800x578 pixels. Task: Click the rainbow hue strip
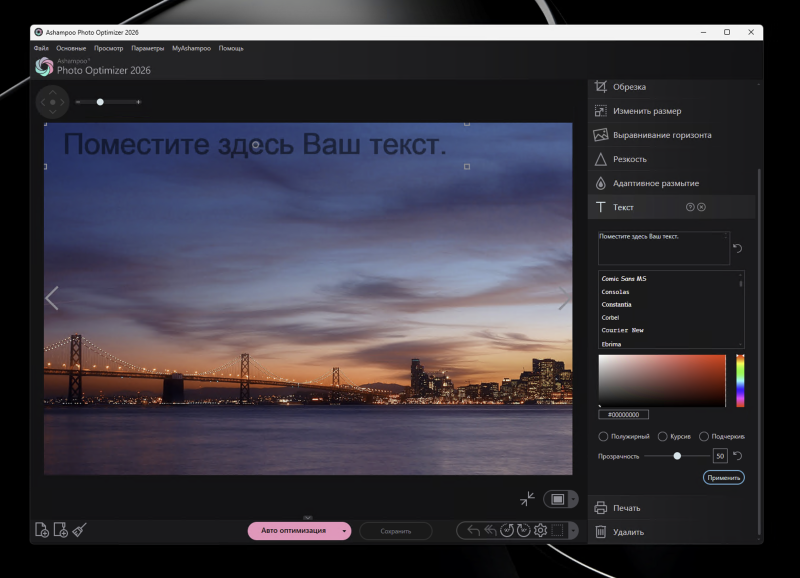[740, 381]
